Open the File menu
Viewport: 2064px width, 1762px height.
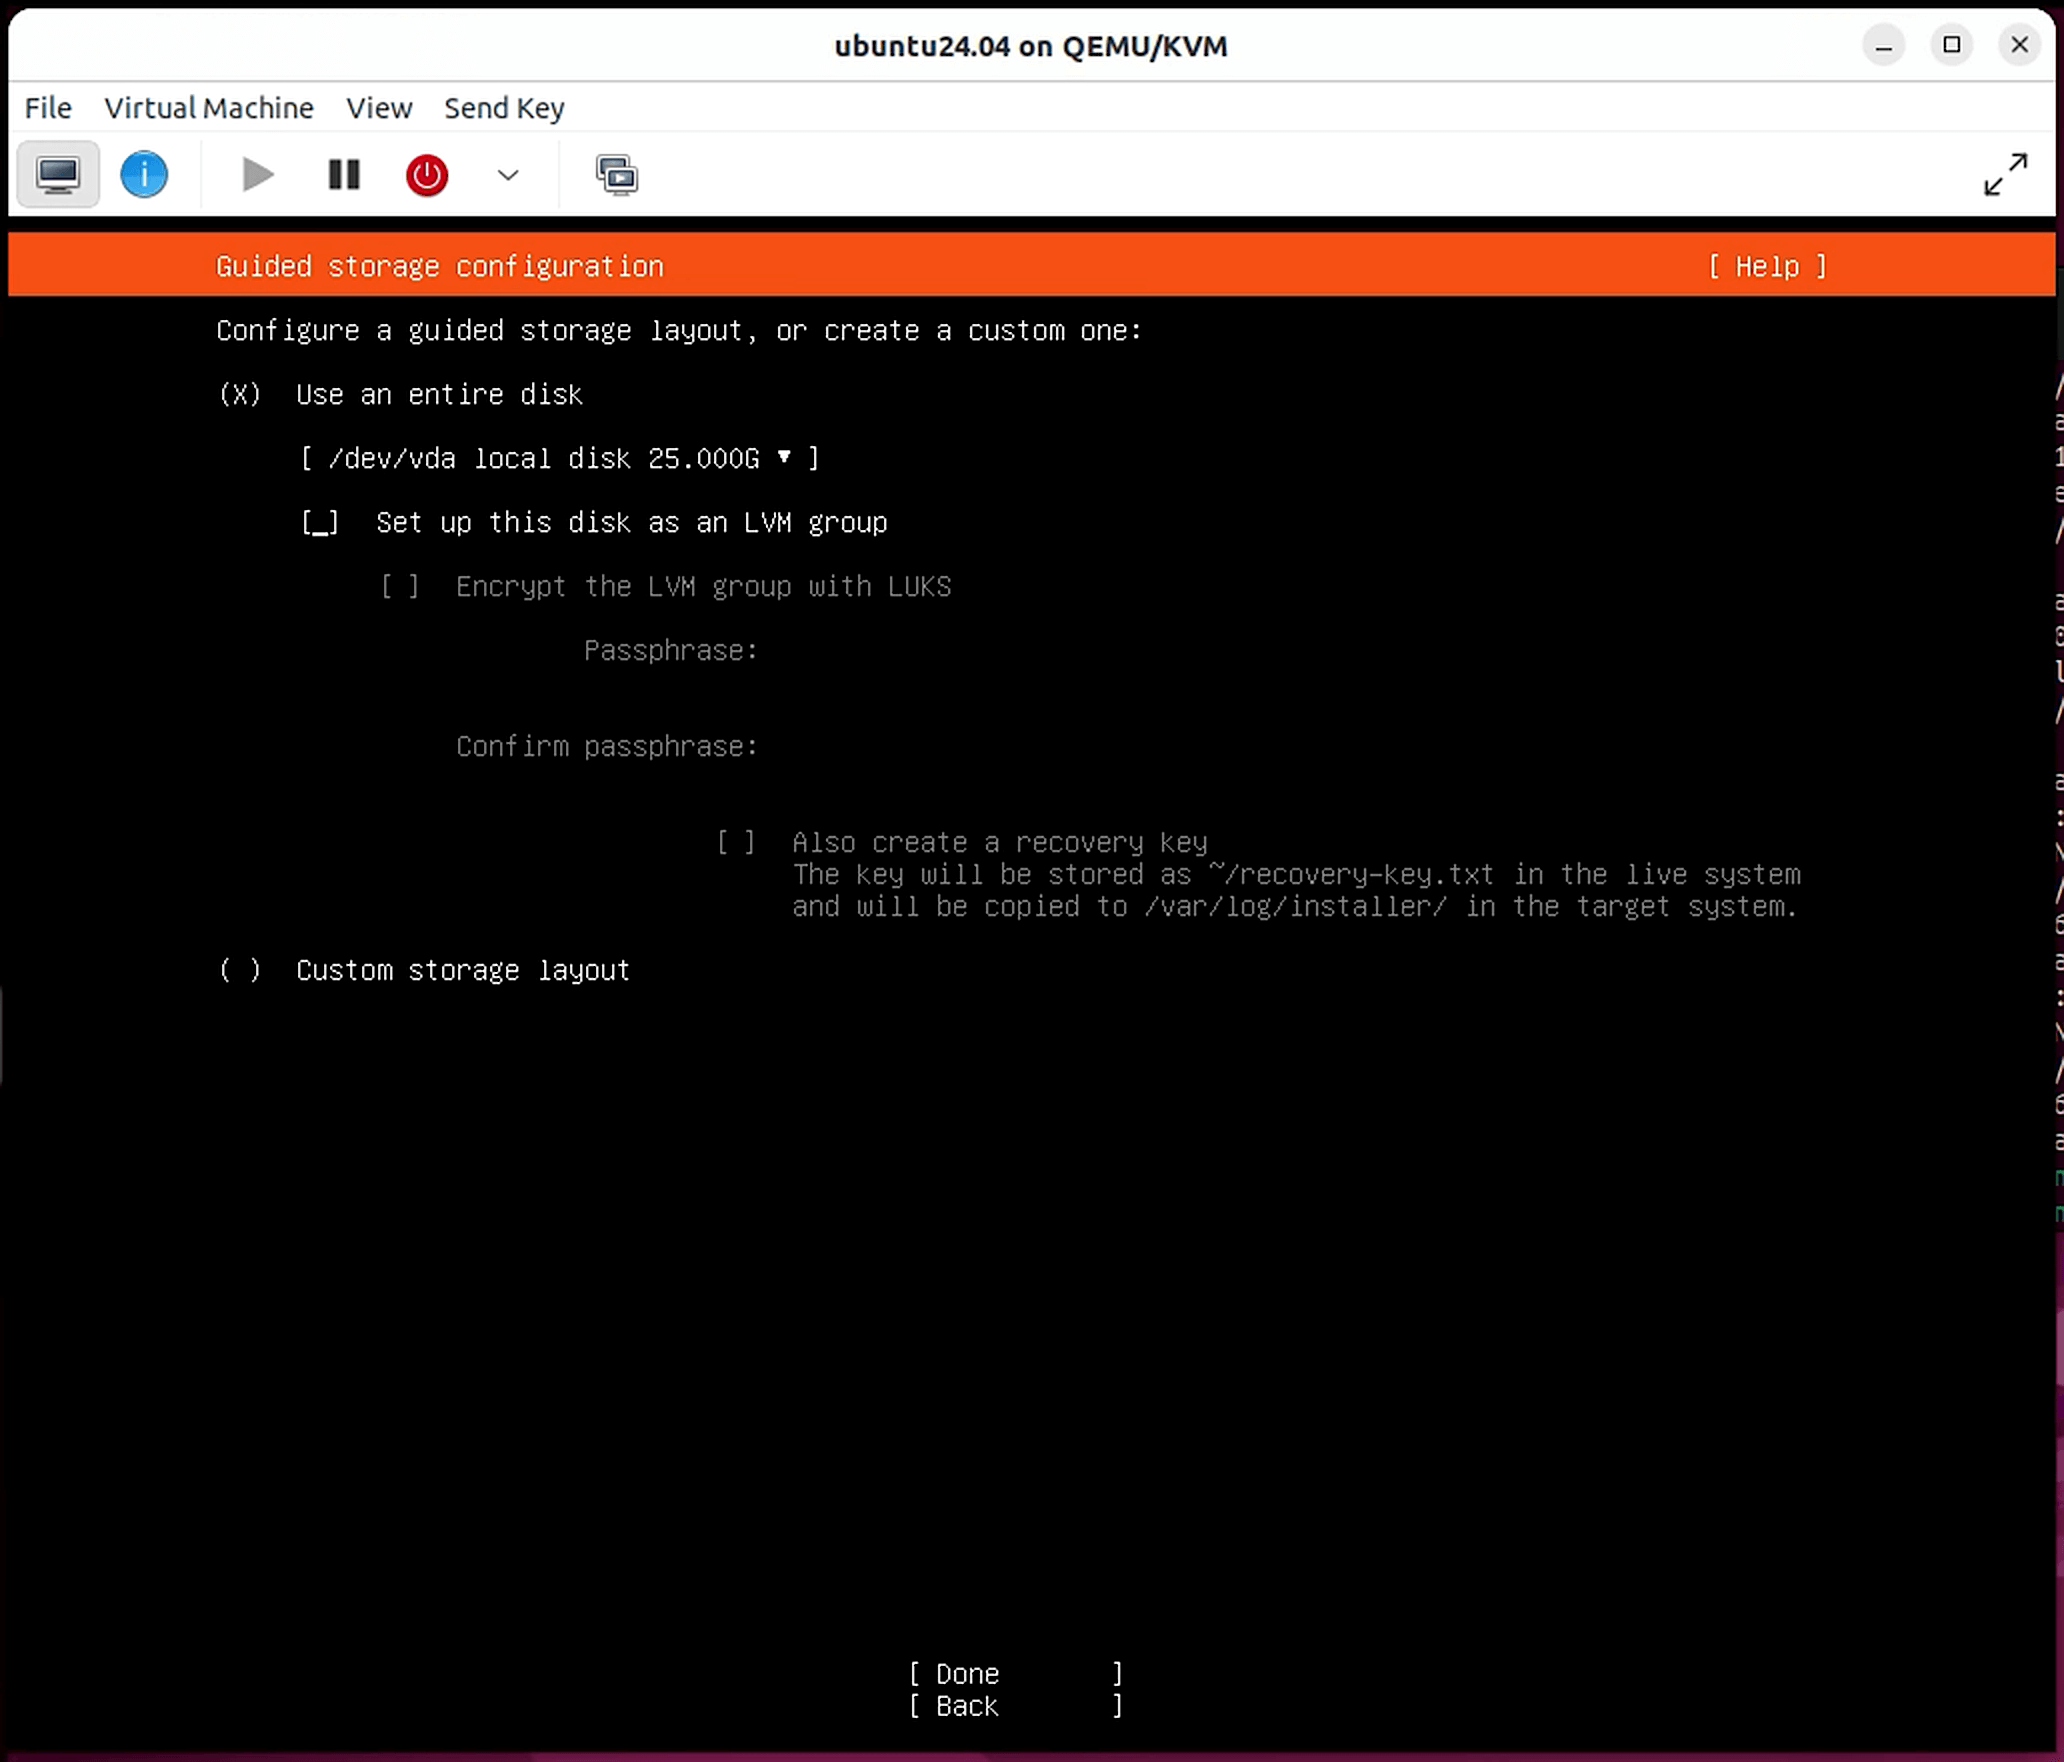tap(48, 108)
